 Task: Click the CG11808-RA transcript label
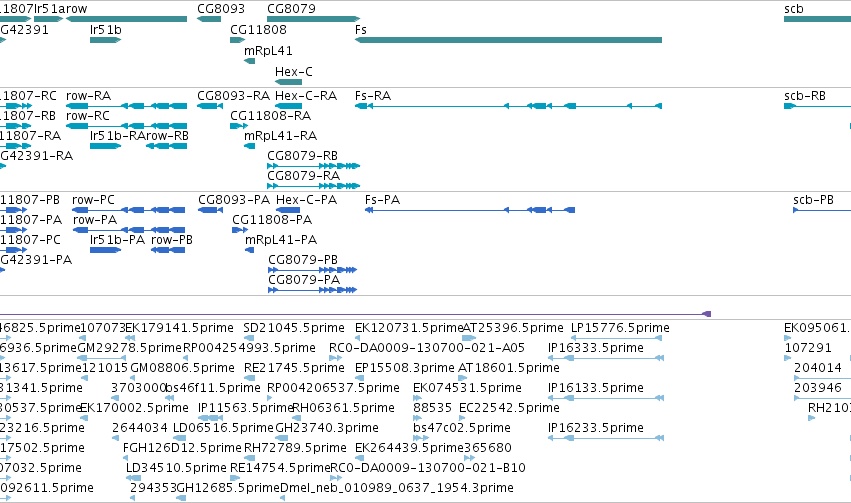[270, 116]
